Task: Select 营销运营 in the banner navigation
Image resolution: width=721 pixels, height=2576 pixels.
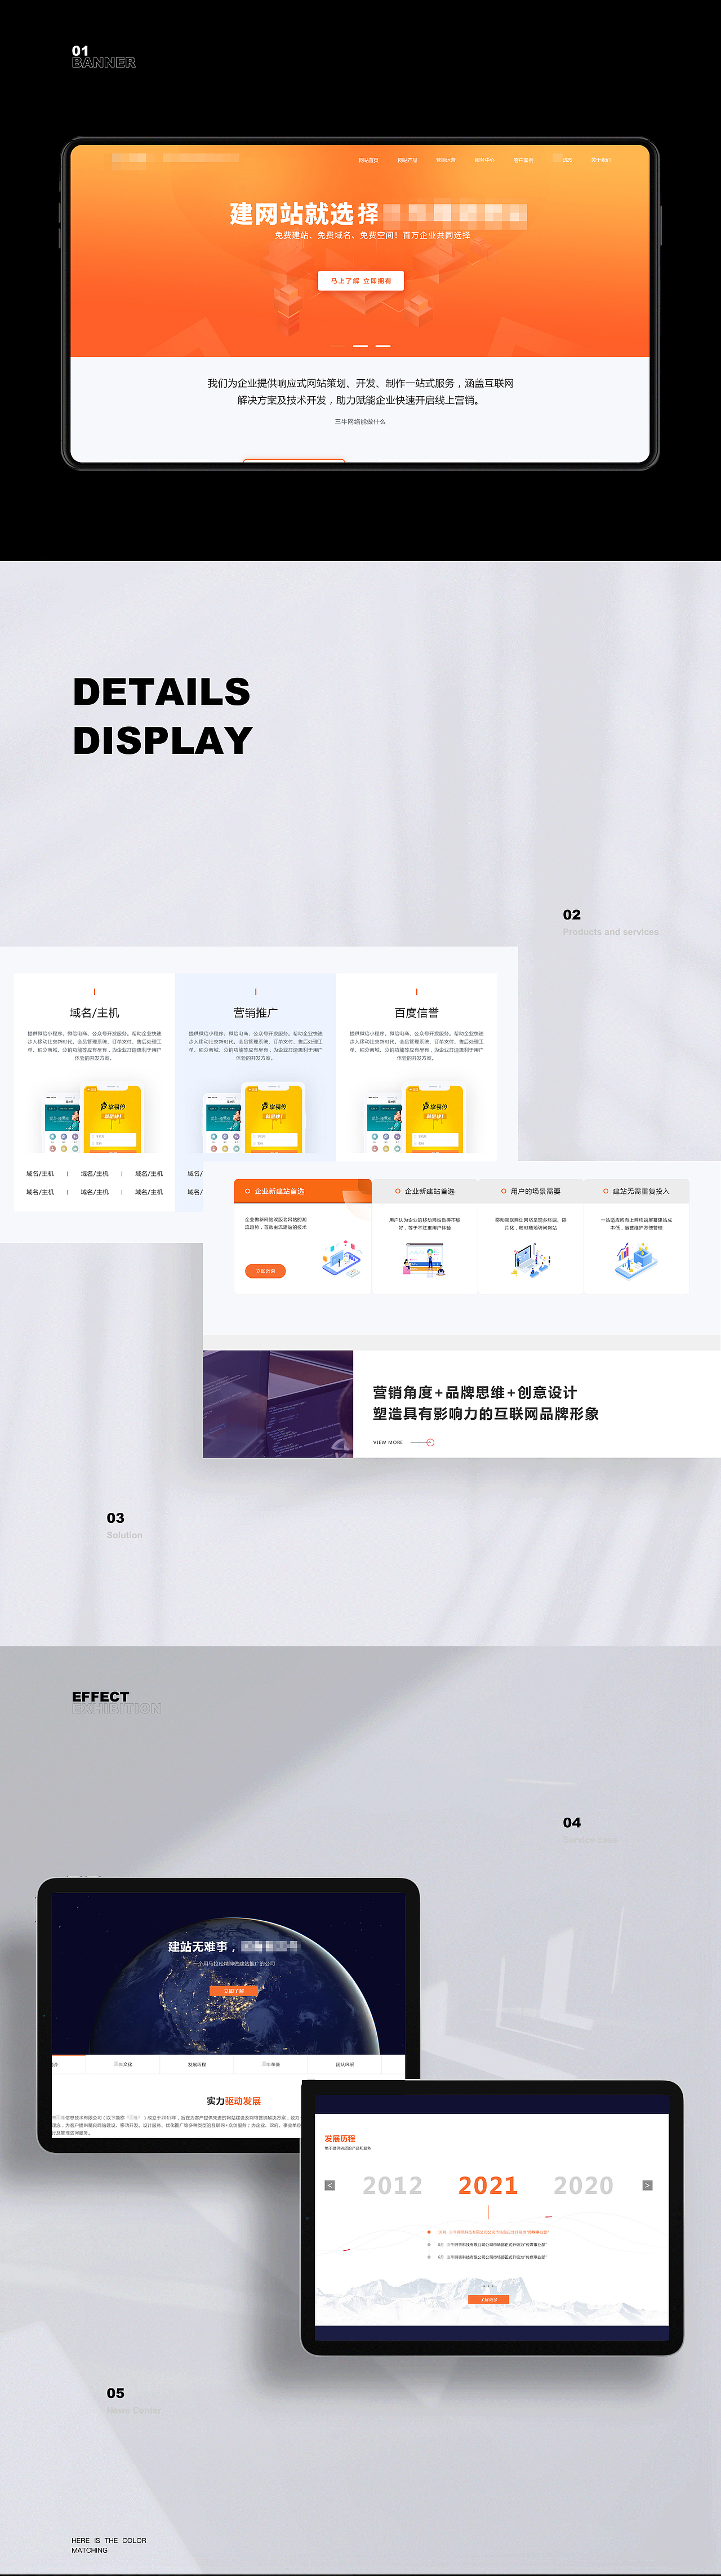Action: pos(445,160)
